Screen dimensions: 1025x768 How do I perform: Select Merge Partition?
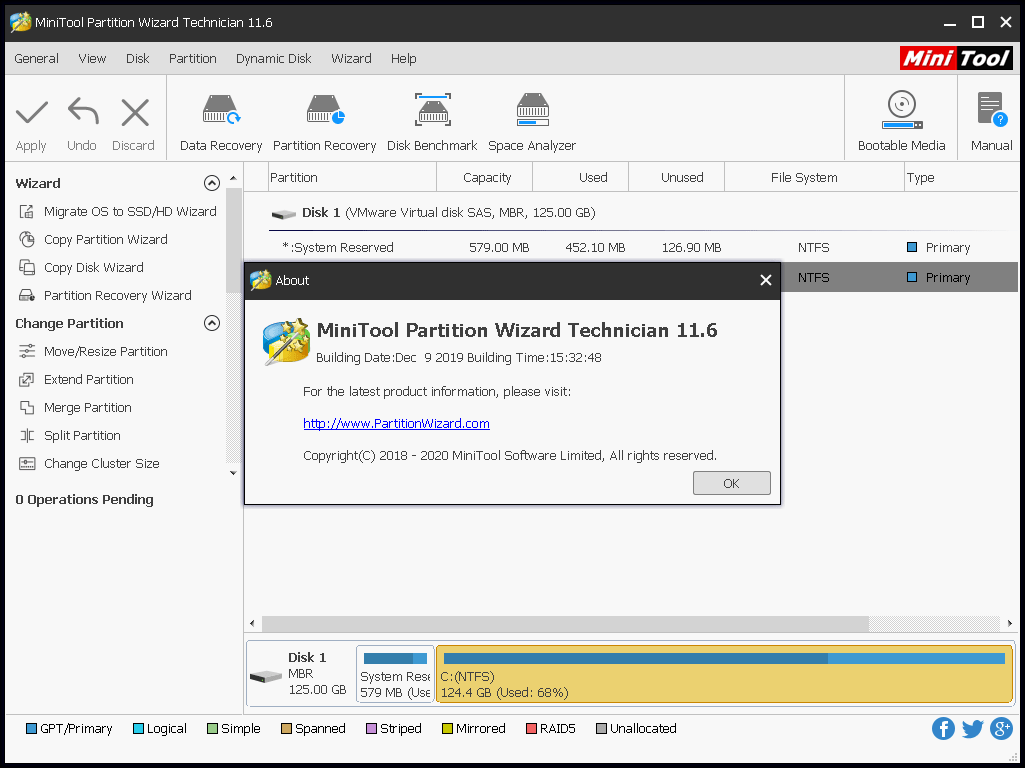75,408
